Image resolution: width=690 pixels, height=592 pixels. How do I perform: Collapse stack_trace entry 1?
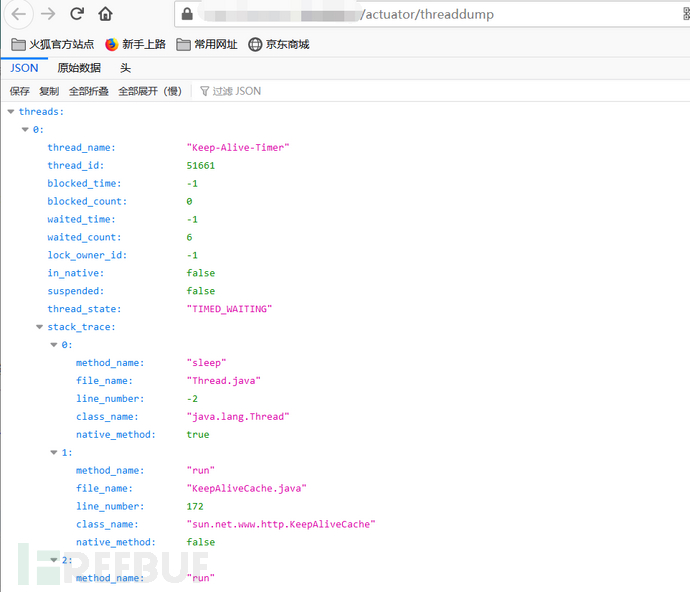[54, 452]
